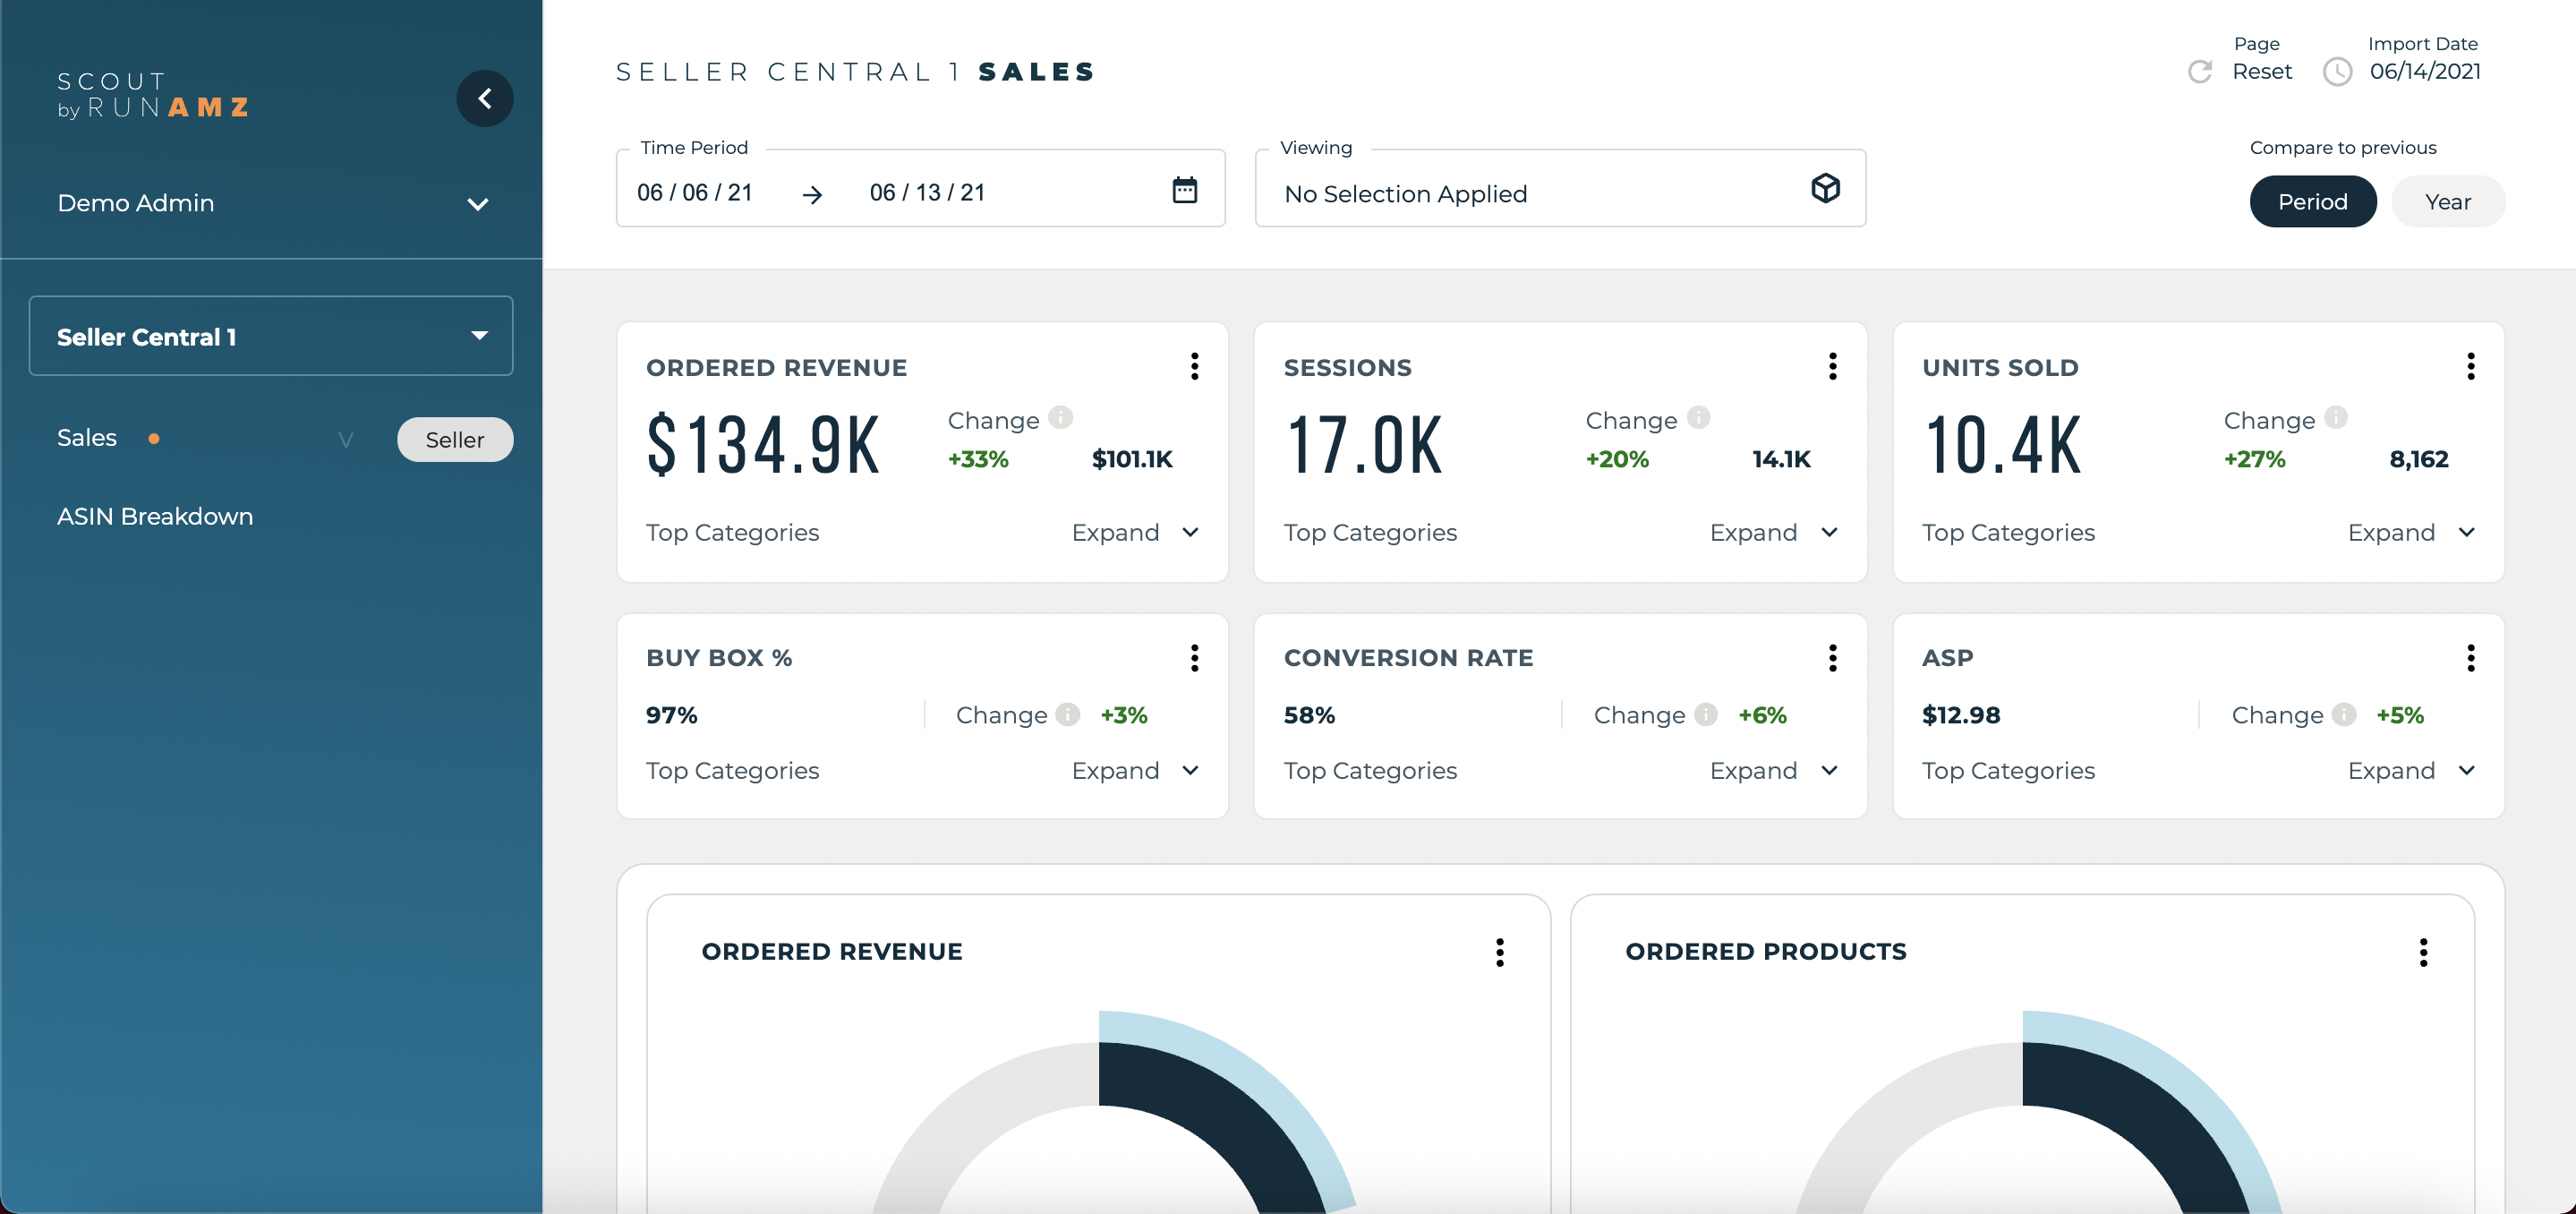The width and height of the screenshot is (2576, 1214).
Task: Click the info icon beside Sessions Change
Action: [x=1698, y=417]
